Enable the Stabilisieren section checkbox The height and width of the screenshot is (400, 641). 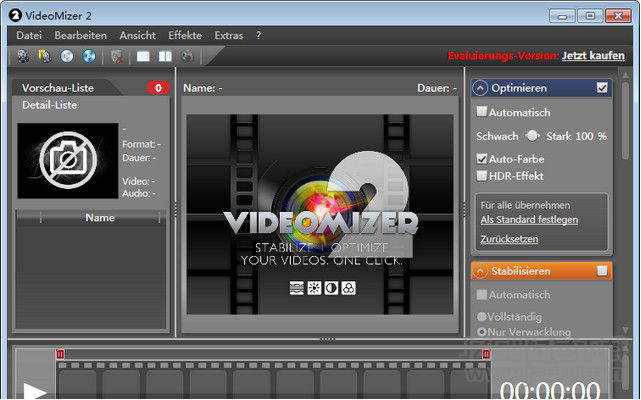pos(602,270)
